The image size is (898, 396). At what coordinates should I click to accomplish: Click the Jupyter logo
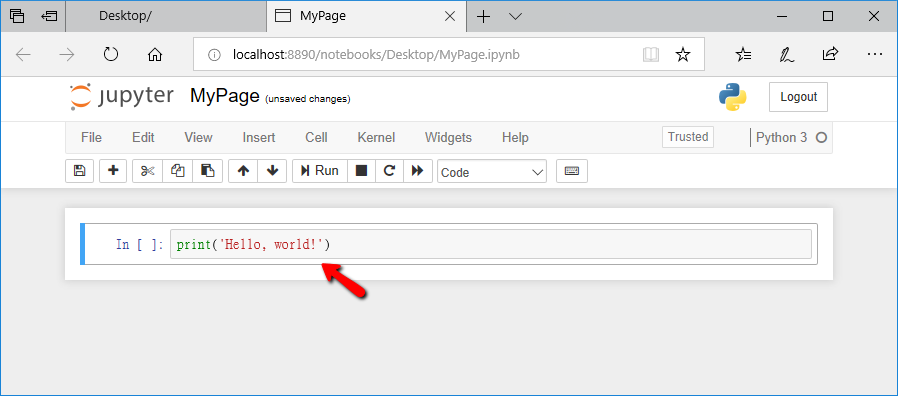click(121, 96)
